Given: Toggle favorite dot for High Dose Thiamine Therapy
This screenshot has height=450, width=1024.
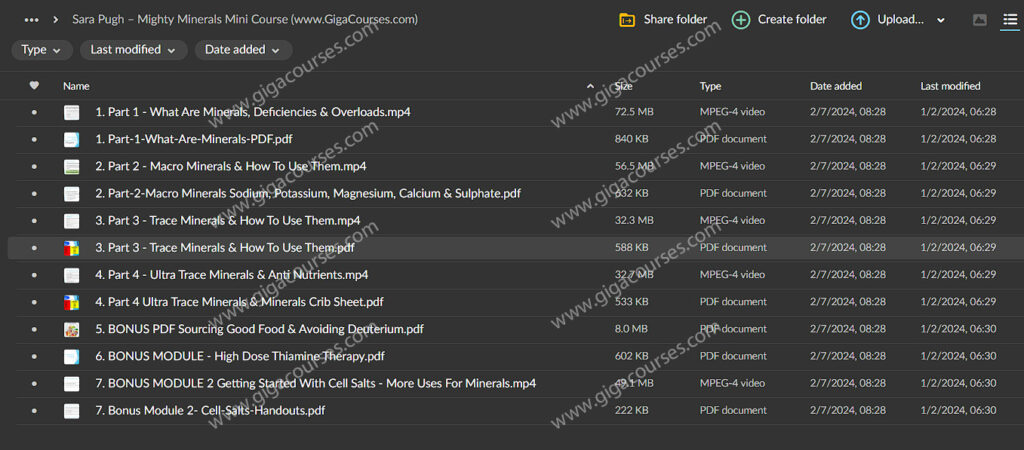Looking at the screenshot, I should 34,357.
